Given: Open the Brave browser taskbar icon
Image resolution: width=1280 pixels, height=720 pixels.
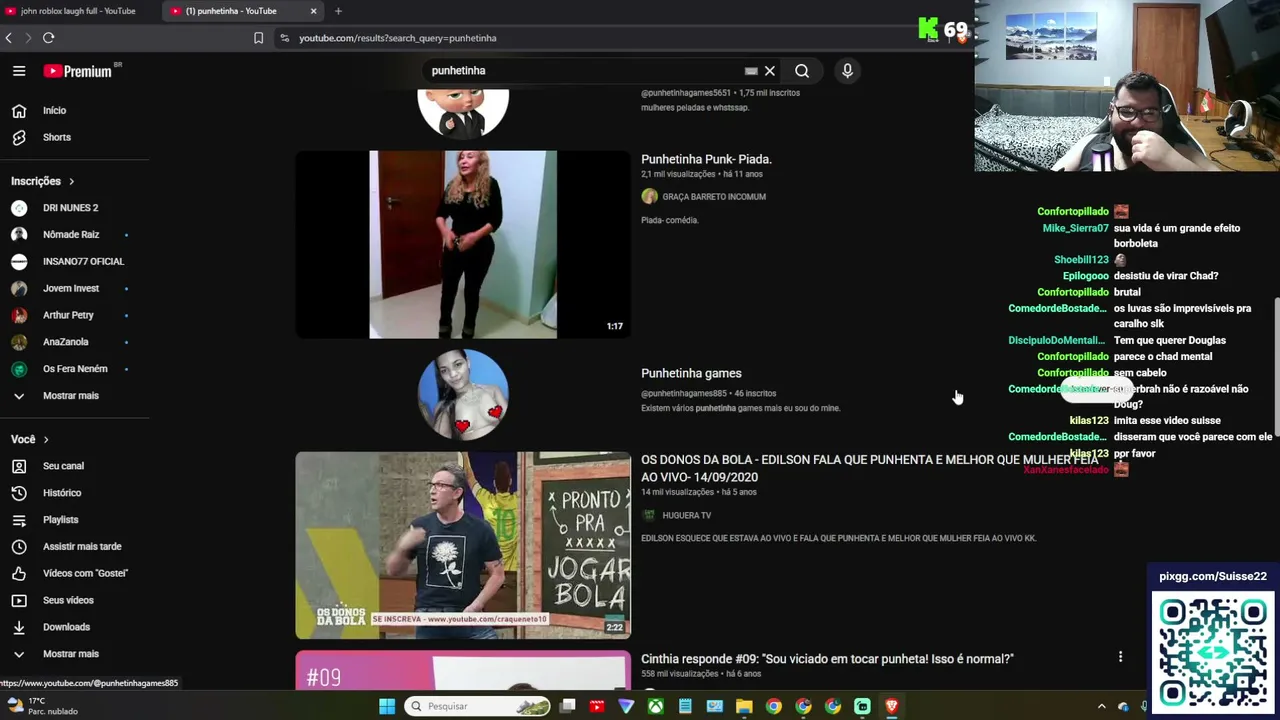Looking at the screenshot, I should coord(891,707).
